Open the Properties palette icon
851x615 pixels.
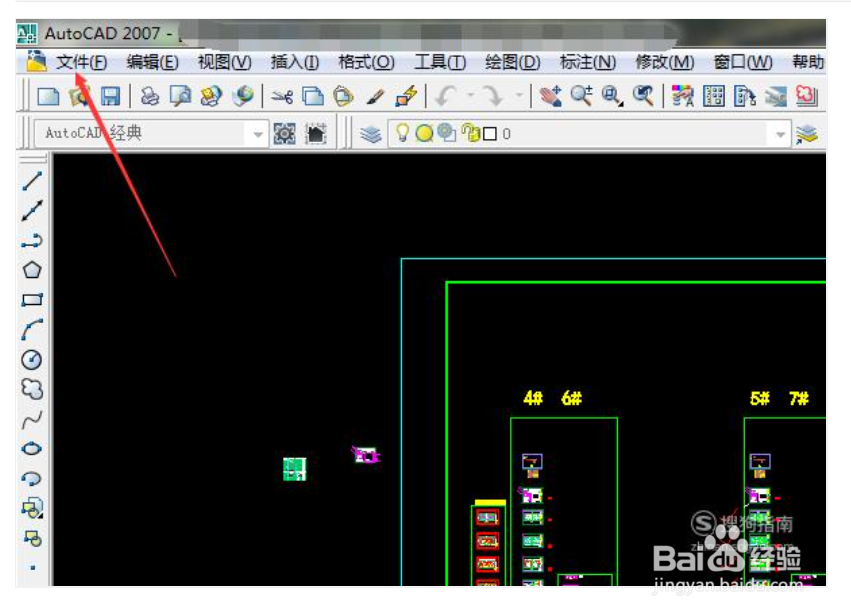coord(683,96)
